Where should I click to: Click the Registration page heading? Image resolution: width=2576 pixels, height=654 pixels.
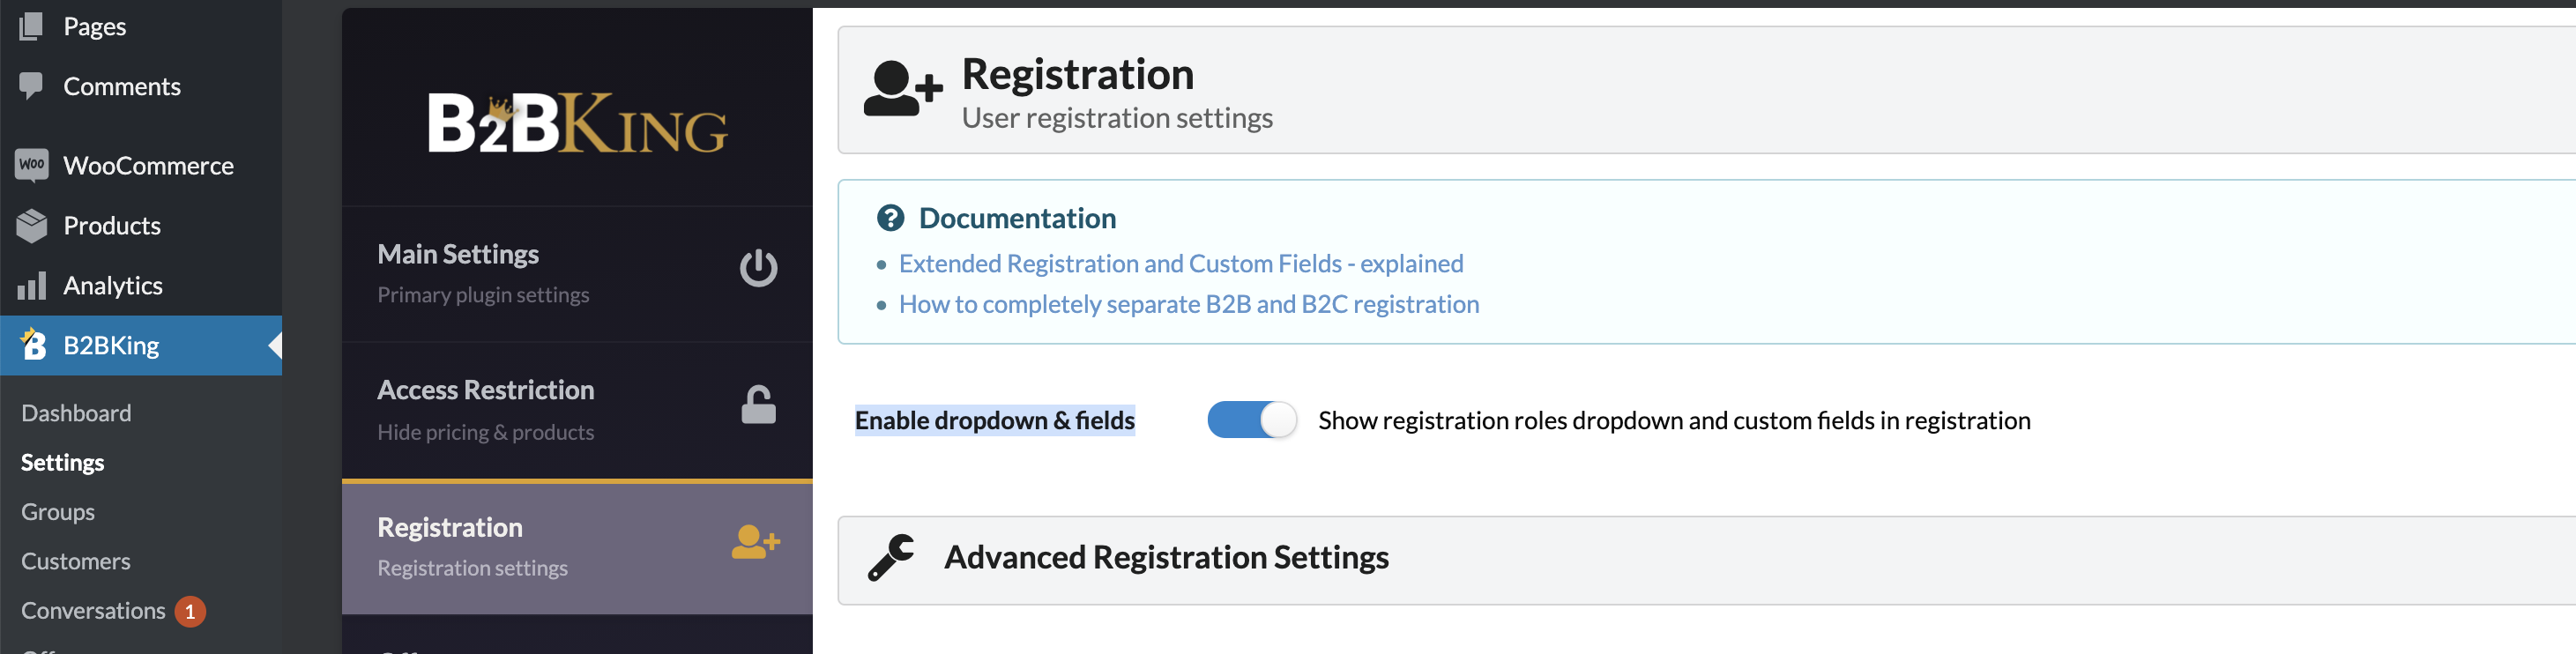(x=1078, y=74)
